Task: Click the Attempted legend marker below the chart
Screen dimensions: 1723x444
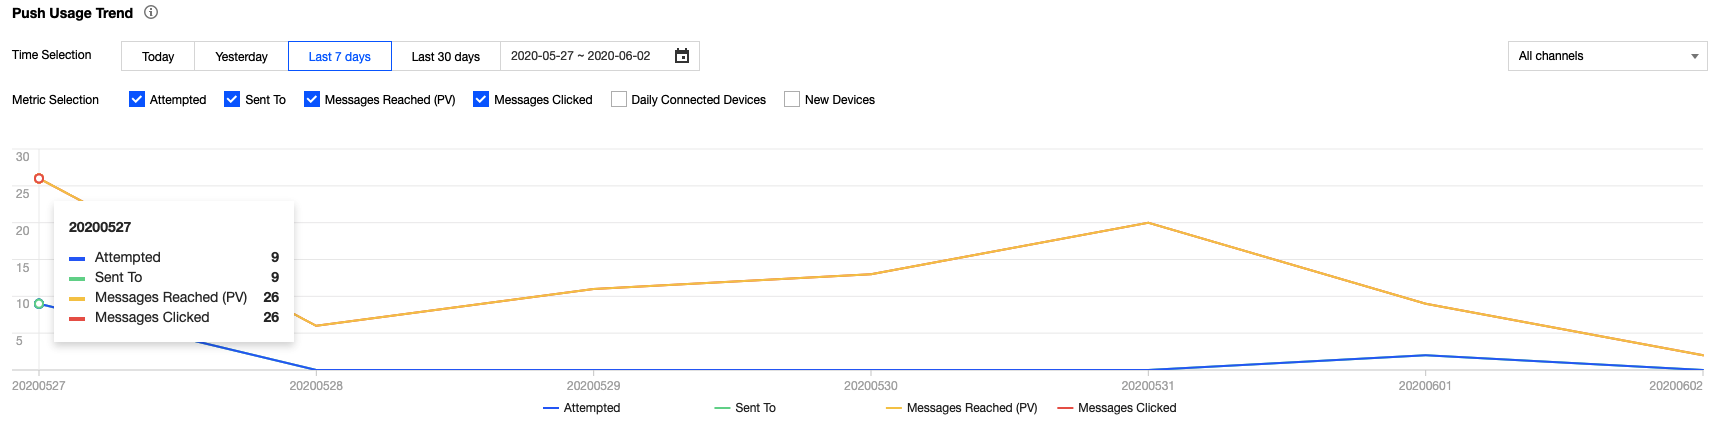Action: coord(551,408)
